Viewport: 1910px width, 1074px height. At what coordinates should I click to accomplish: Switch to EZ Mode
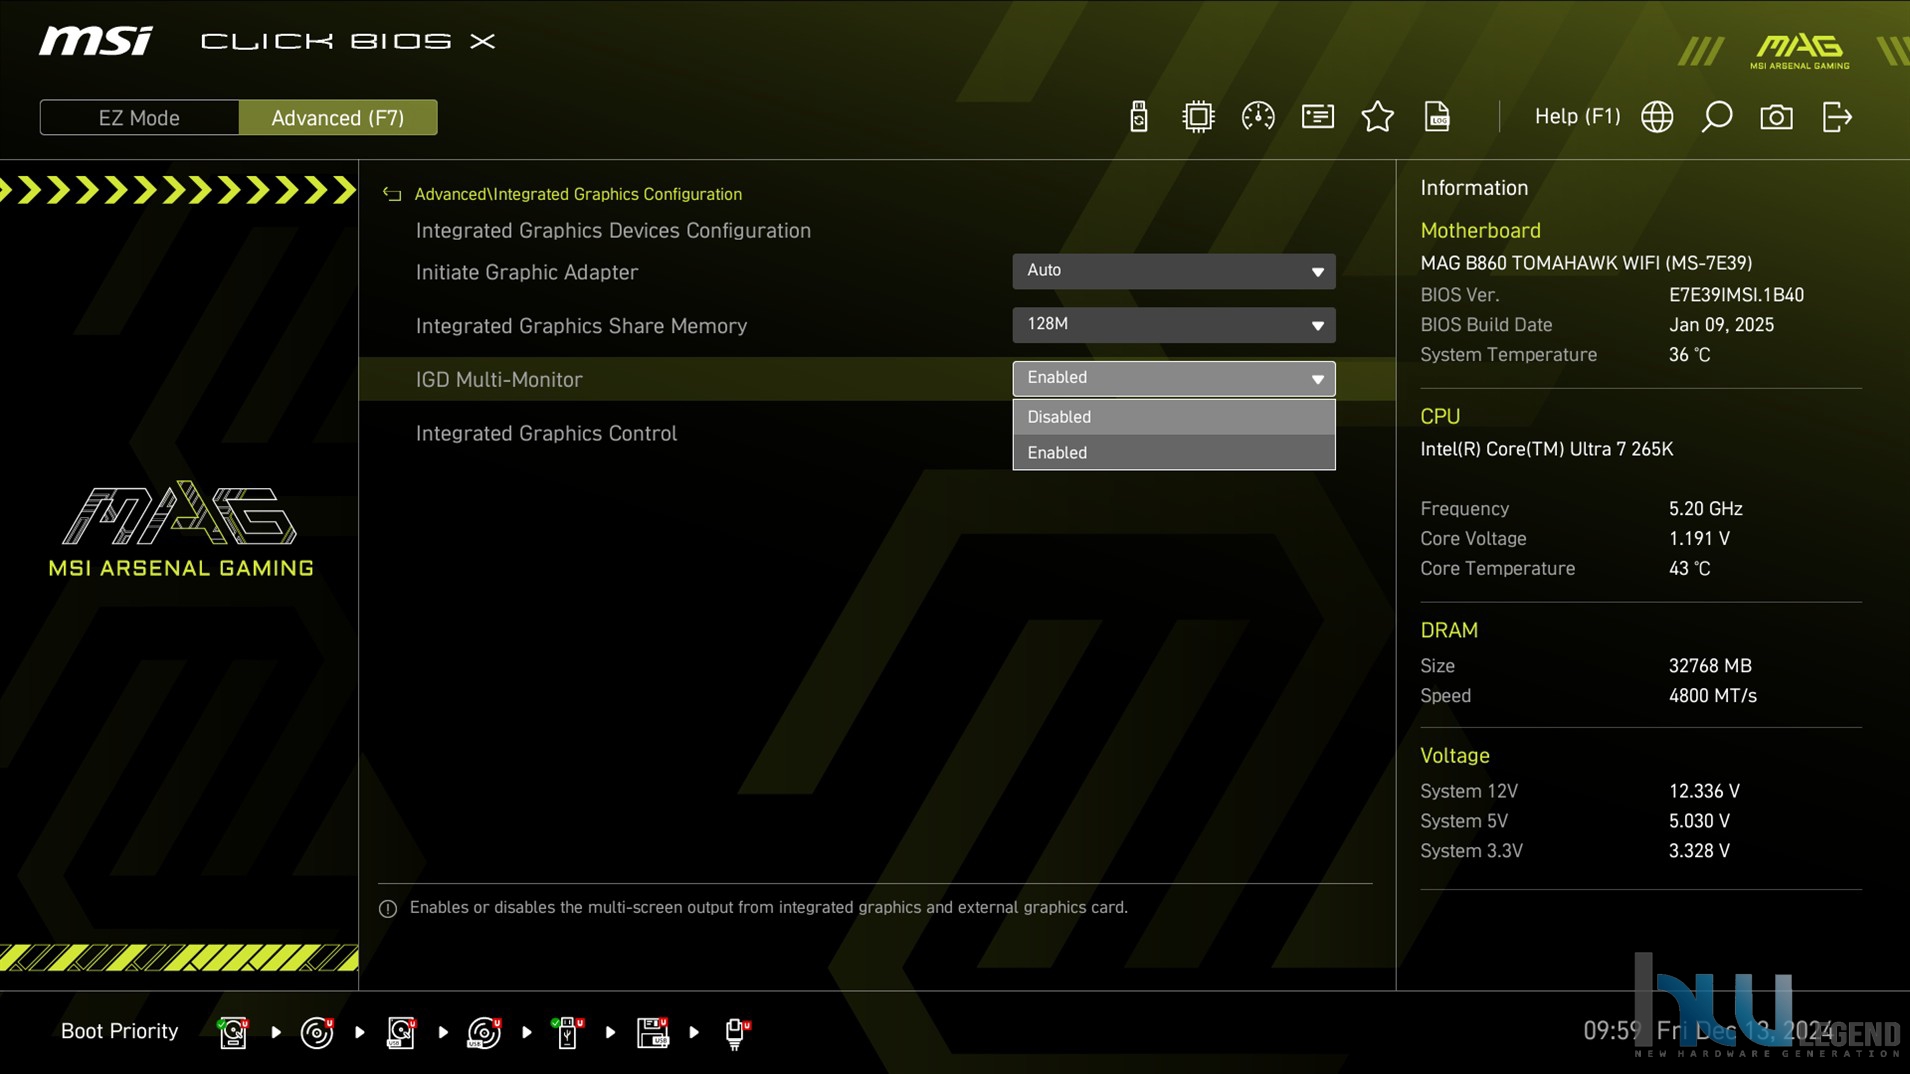pyautogui.click(x=139, y=117)
